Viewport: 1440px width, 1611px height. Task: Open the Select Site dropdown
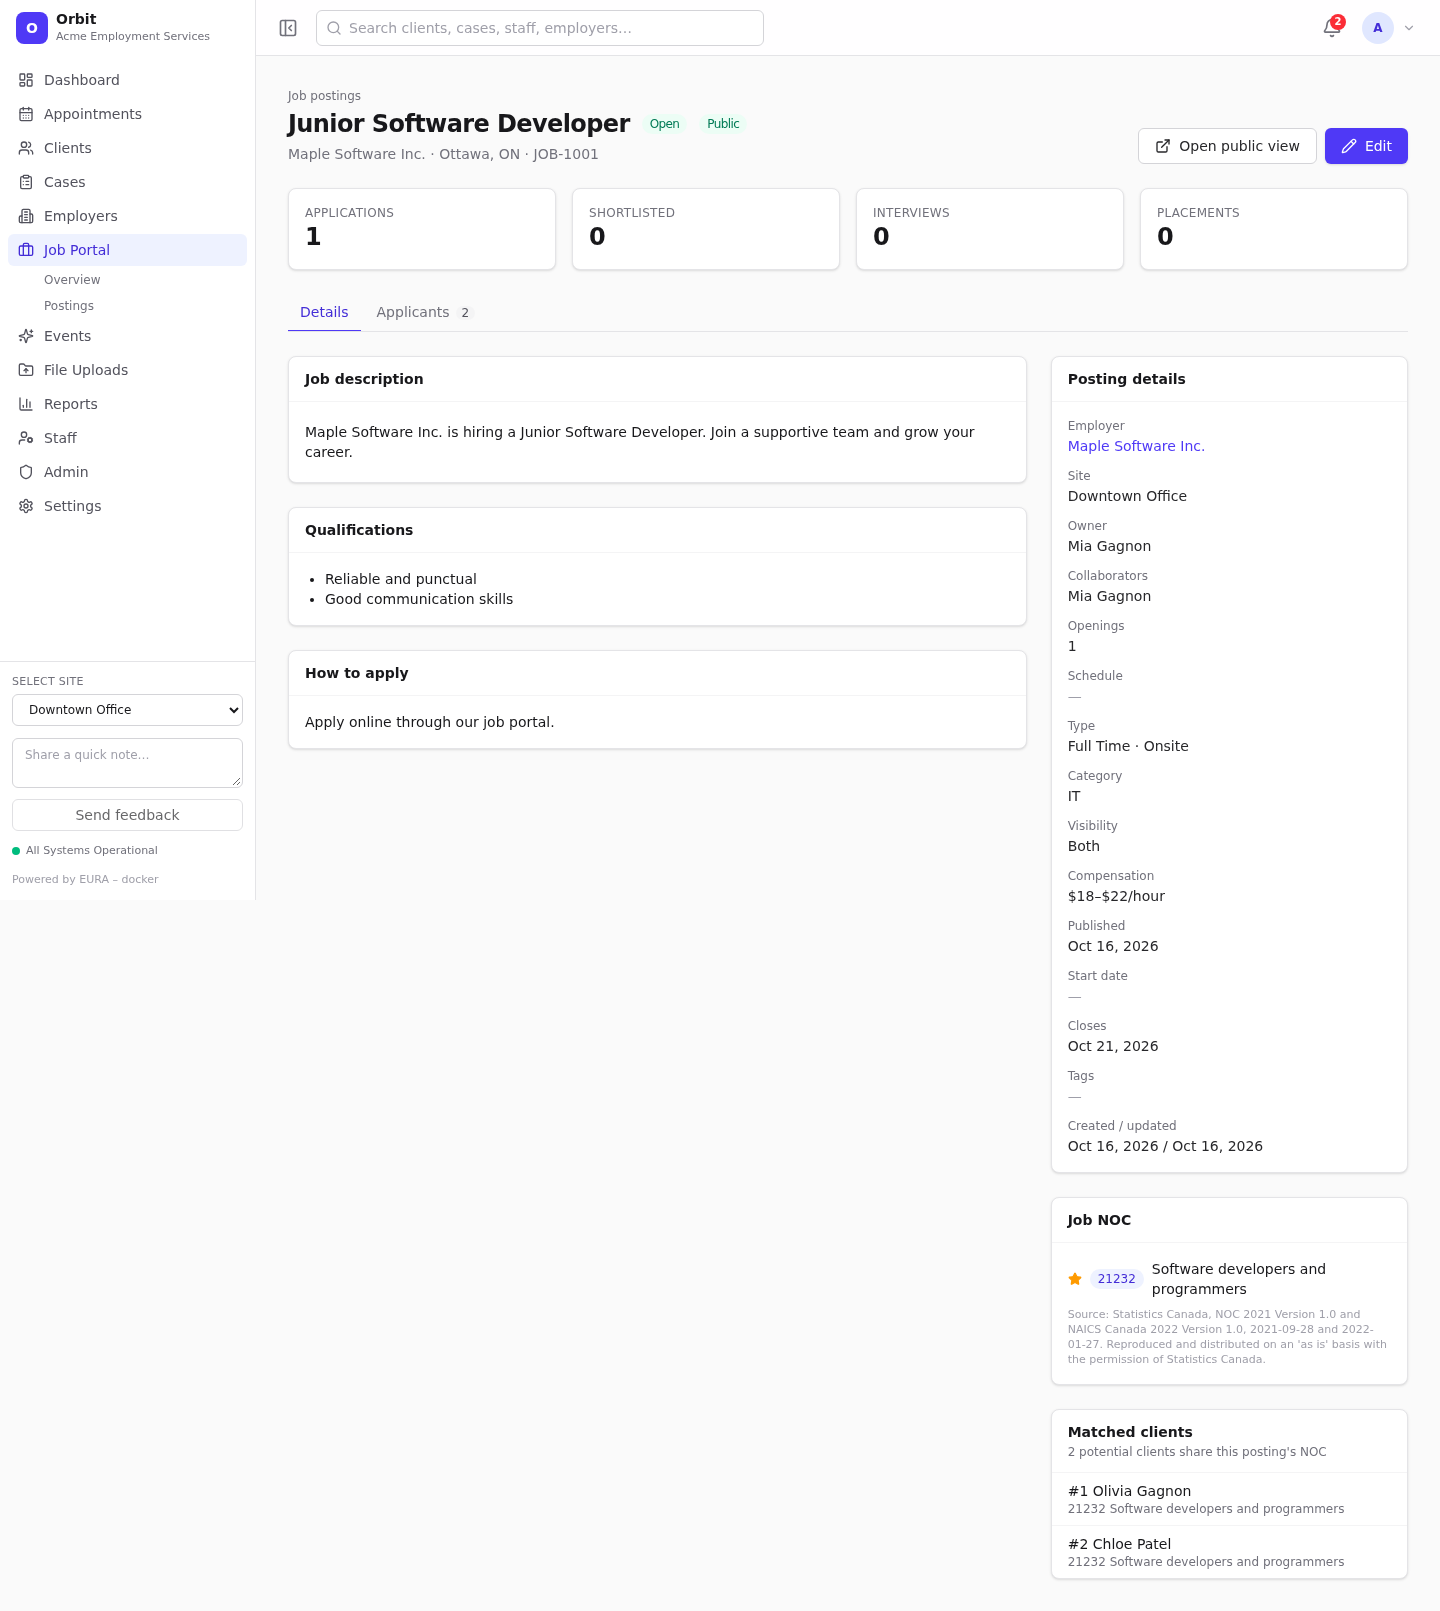(127, 710)
